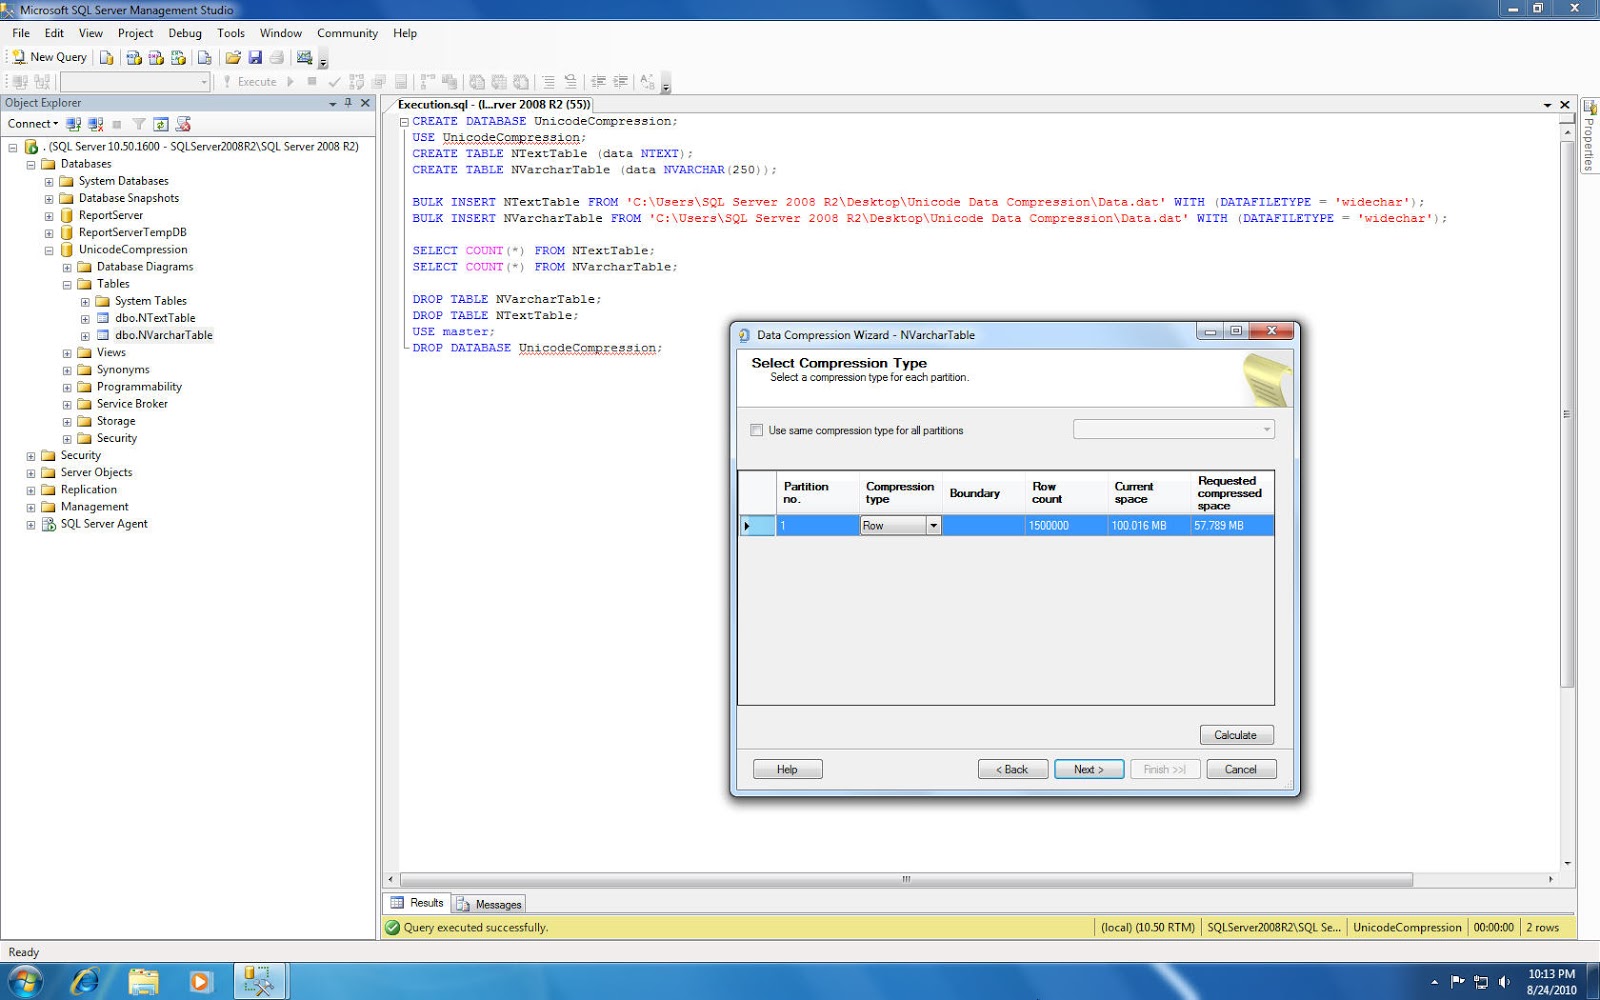Click the partition row selector arrow
This screenshot has height=1000, width=1600.
point(757,526)
